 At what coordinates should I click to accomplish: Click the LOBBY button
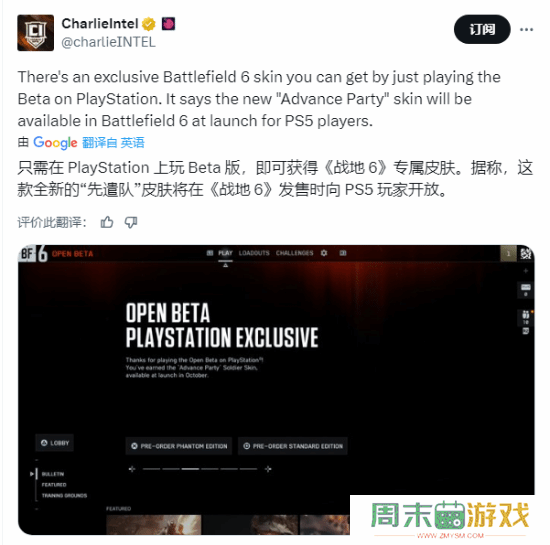pos(55,443)
